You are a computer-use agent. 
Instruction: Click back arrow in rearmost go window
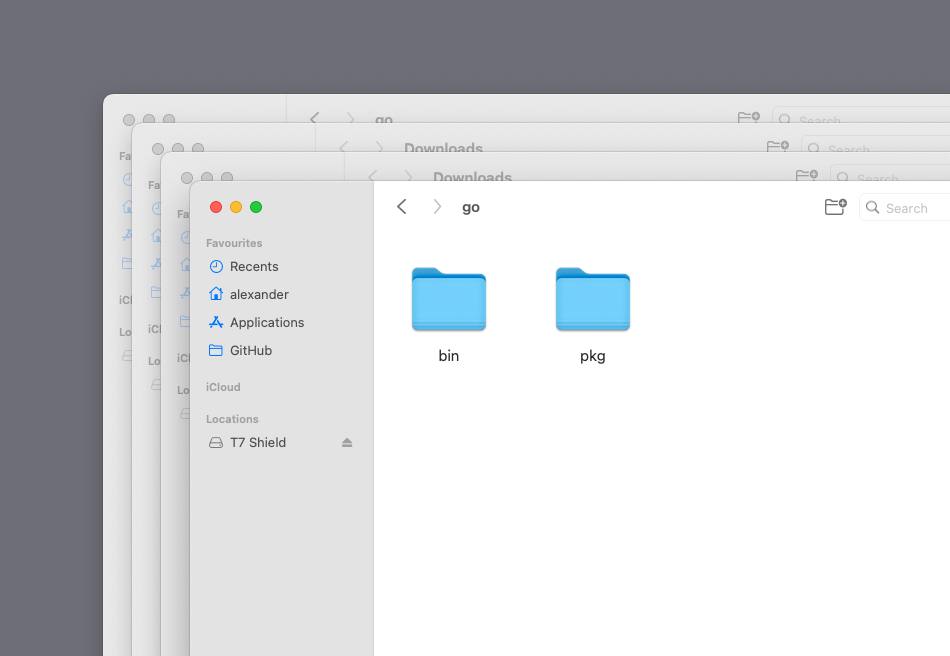tap(314, 118)
